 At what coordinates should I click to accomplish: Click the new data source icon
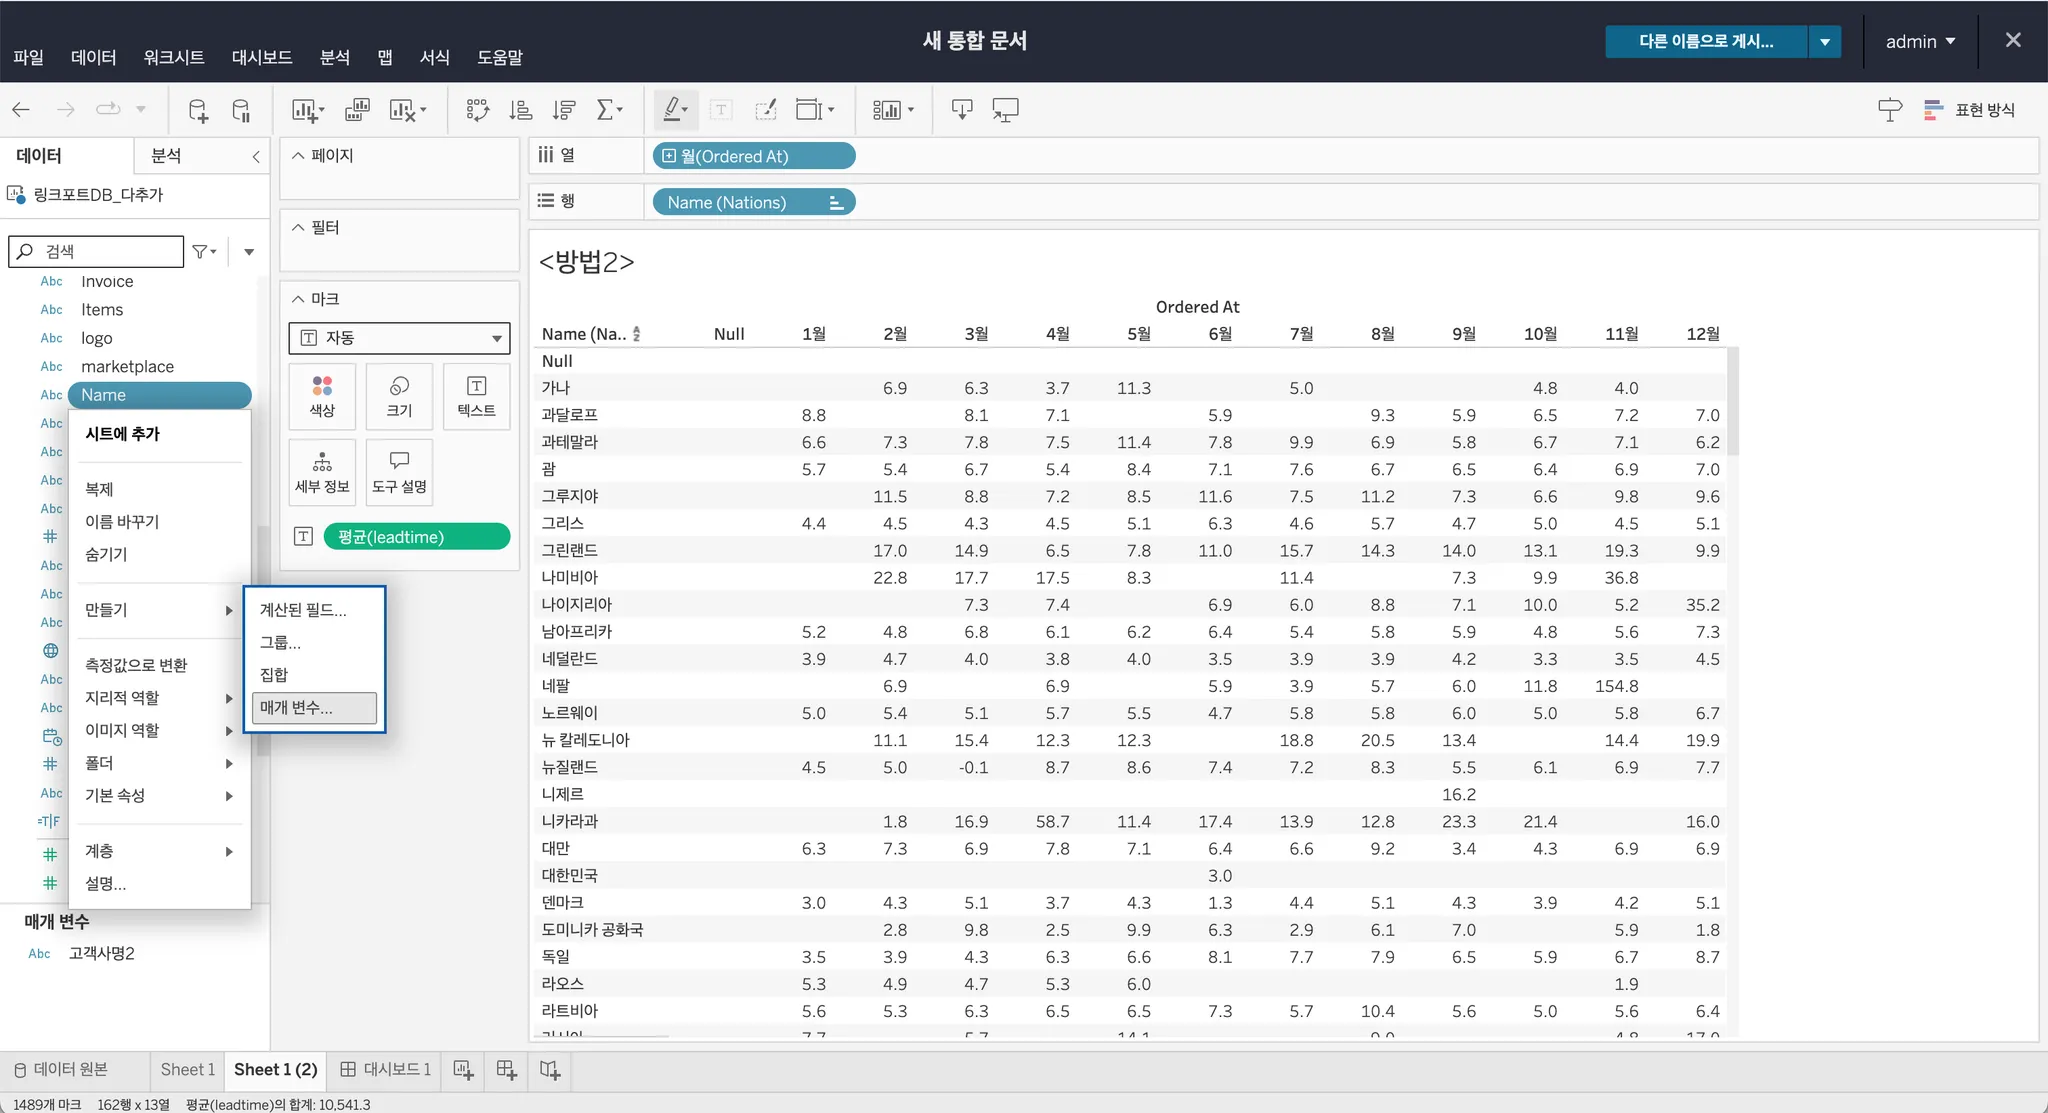coord(198,110)
